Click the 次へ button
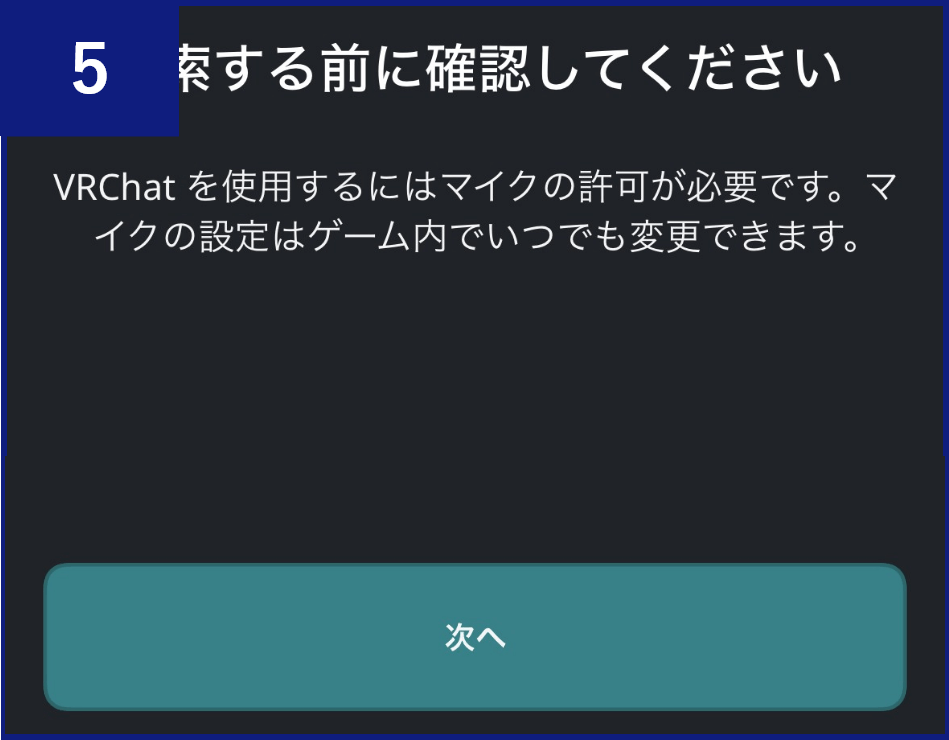Image resolution: width=949 pixels, height=740 pixels. tap(474, 637)
